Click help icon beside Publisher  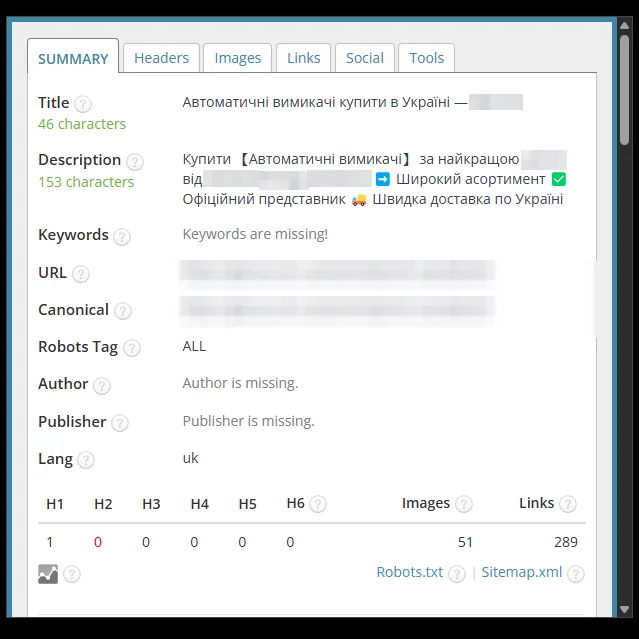[120, 423]
